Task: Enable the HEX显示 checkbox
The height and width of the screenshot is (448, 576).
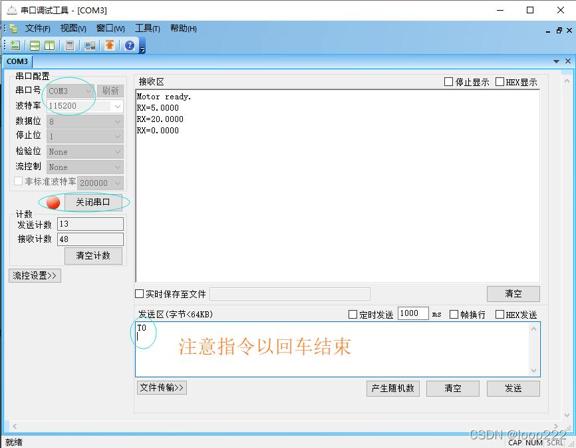Action: click(x=499, y=82)
